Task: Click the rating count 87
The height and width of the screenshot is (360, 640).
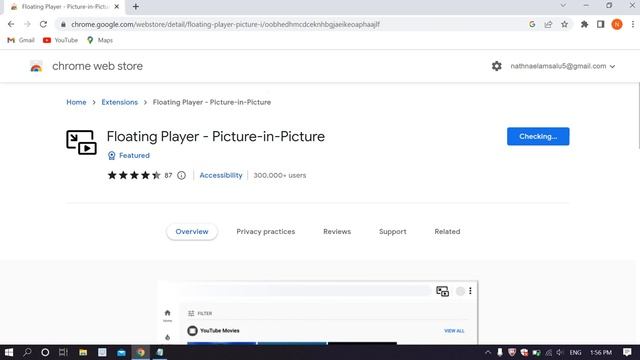Action: point(168,176)
